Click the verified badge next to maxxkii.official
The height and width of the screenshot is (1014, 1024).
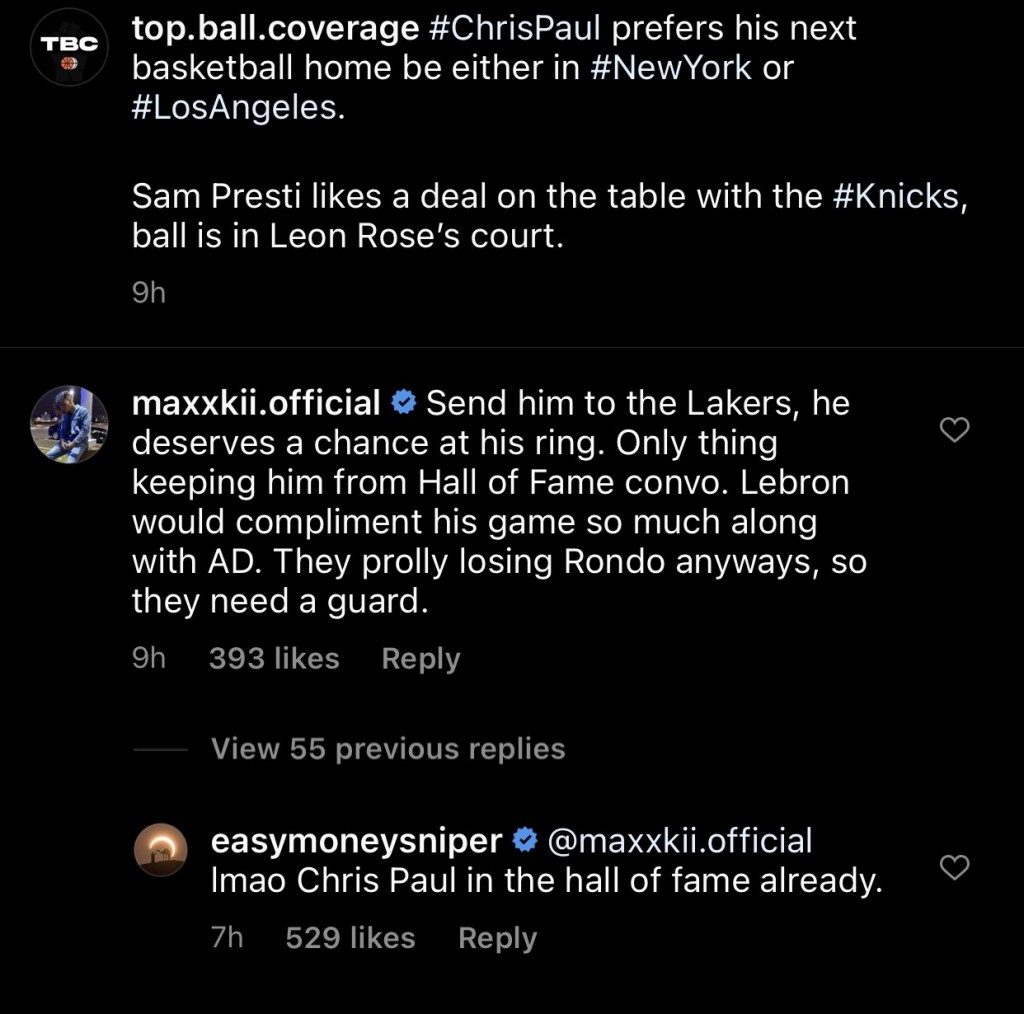[403, 403]
